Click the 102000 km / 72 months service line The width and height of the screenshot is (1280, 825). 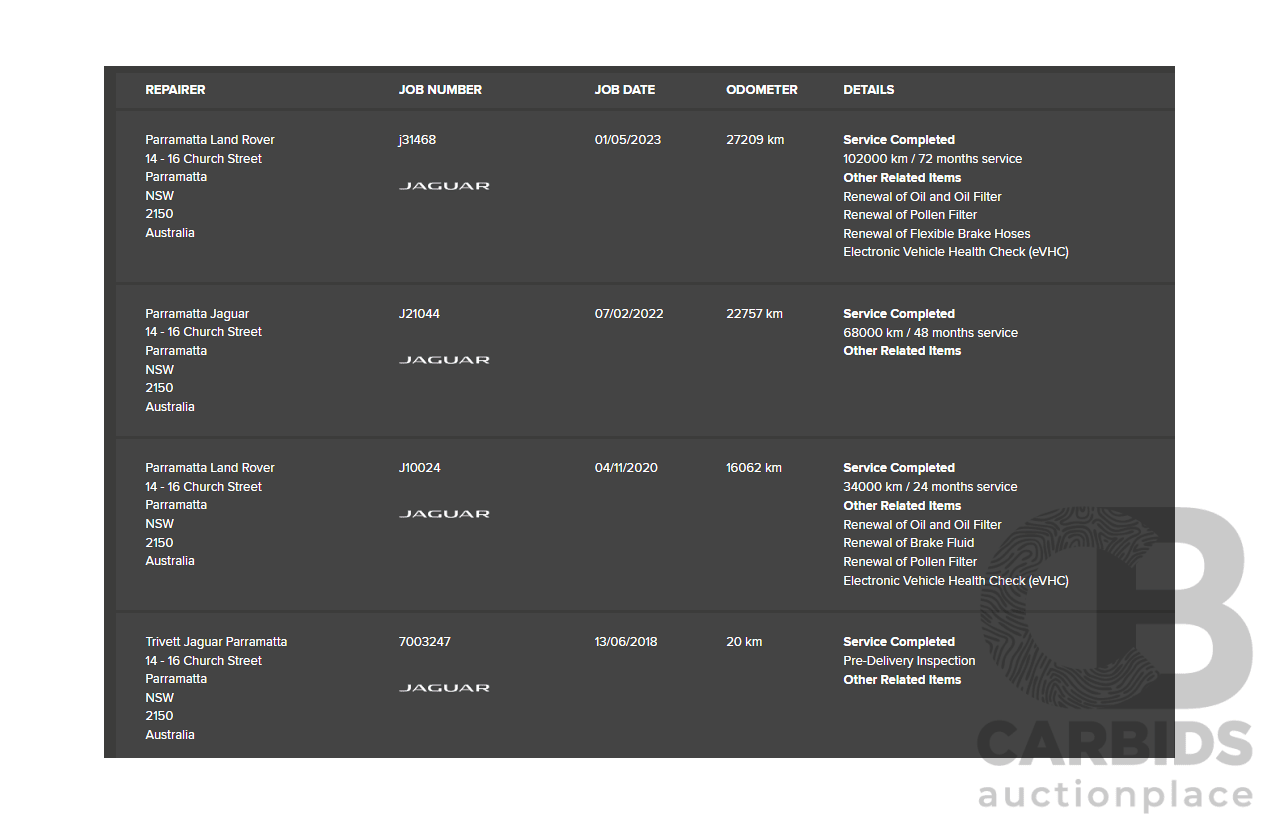tap(933, 159)
